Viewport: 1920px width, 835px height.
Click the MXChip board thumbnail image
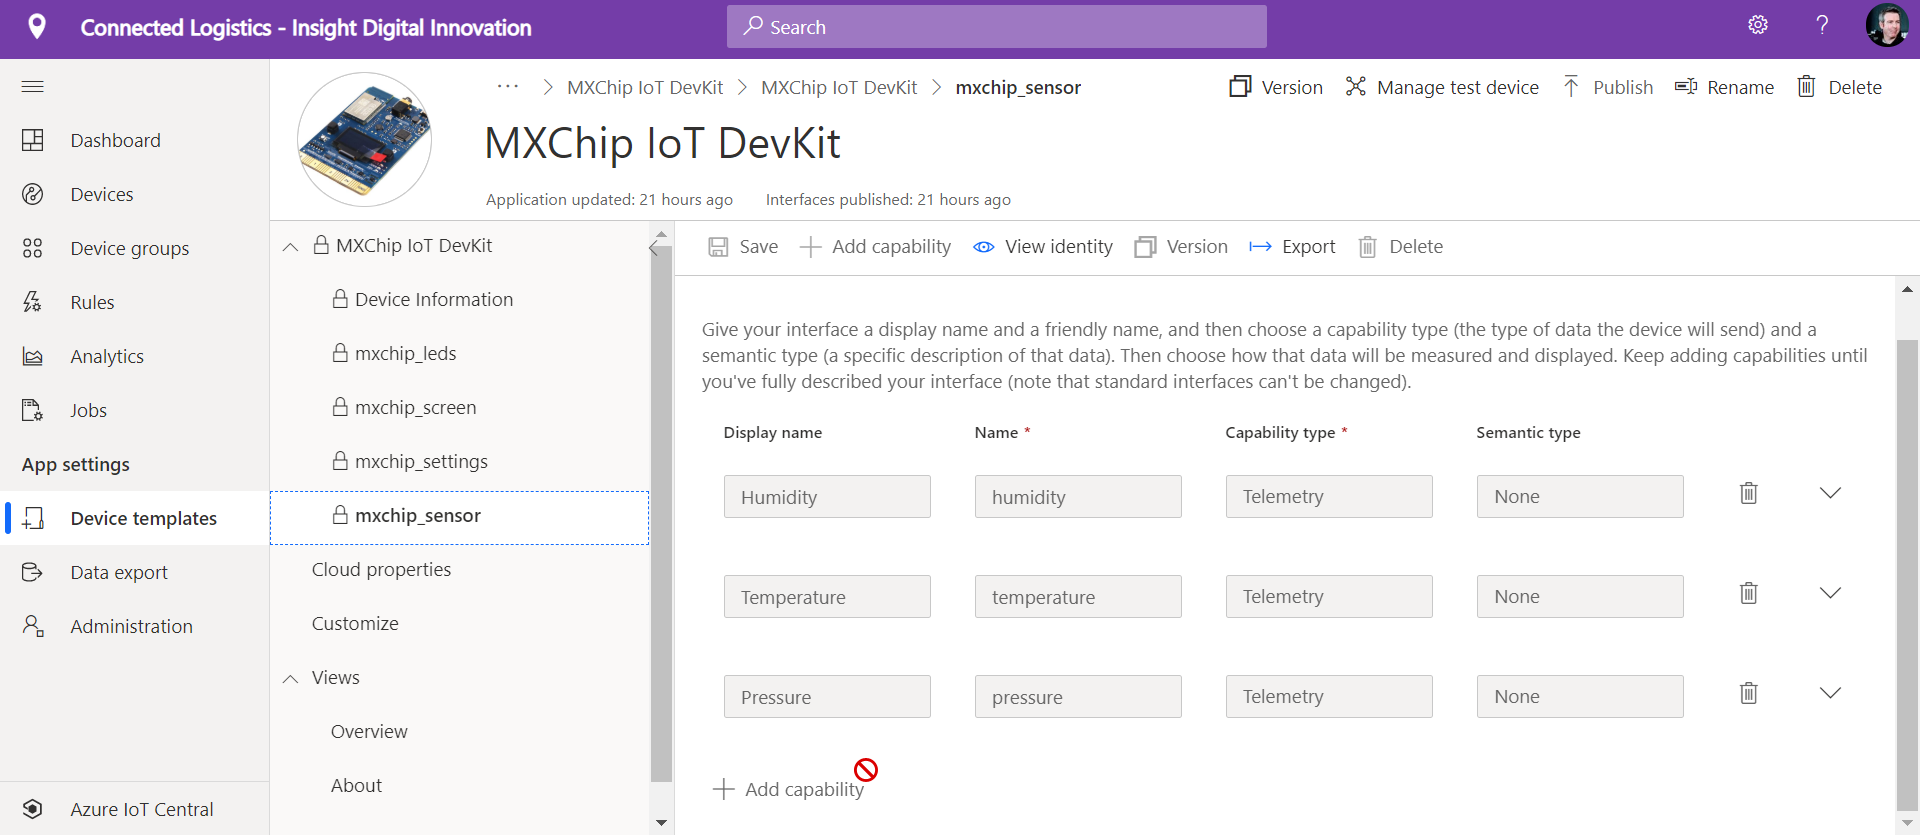point(365,139)
